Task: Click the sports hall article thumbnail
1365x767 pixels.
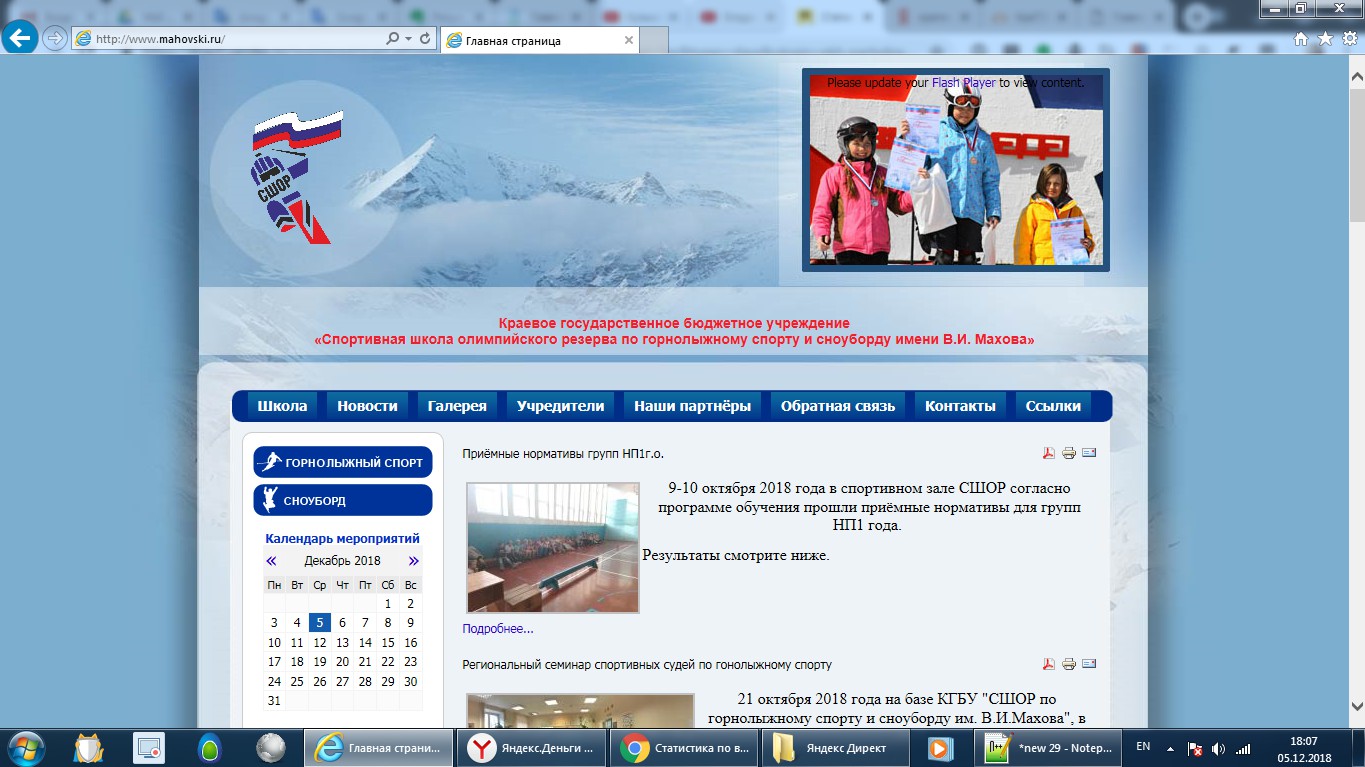Action: coord(553,547)
